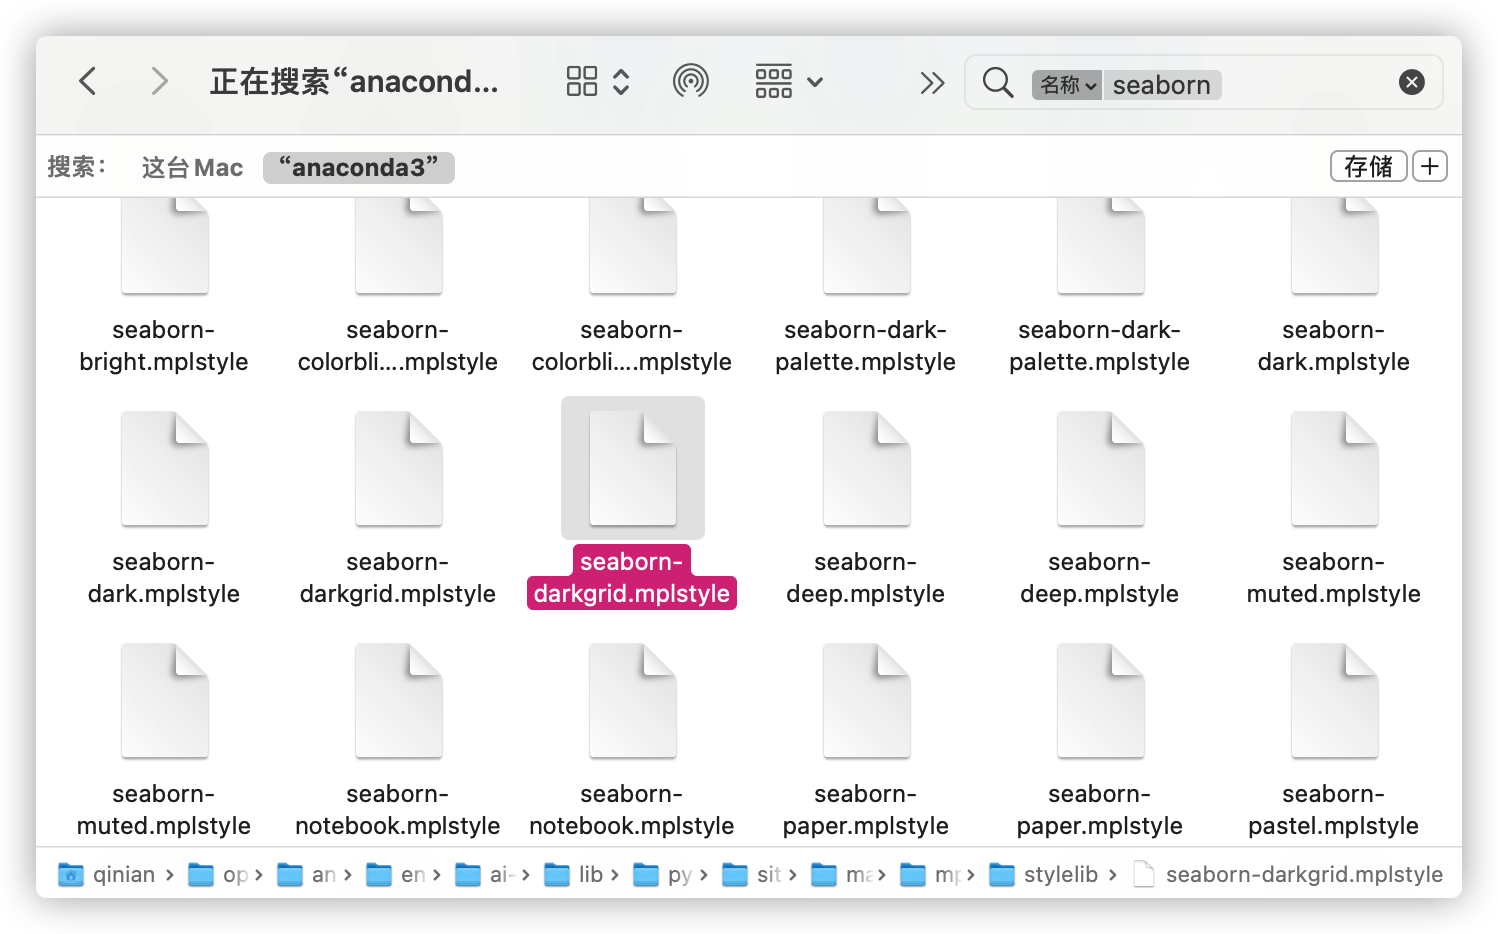Open the op folder in path bar

[x=218, y=874]
